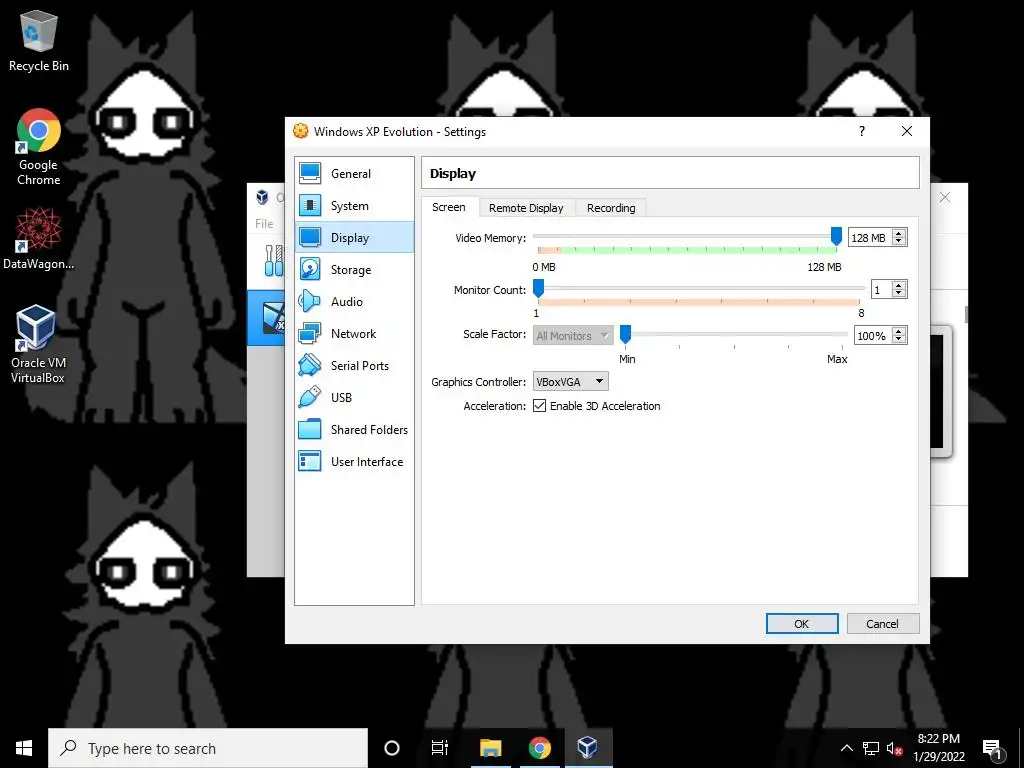
Task: Open the Windows Start menu
Action: (x=24, y=748)
